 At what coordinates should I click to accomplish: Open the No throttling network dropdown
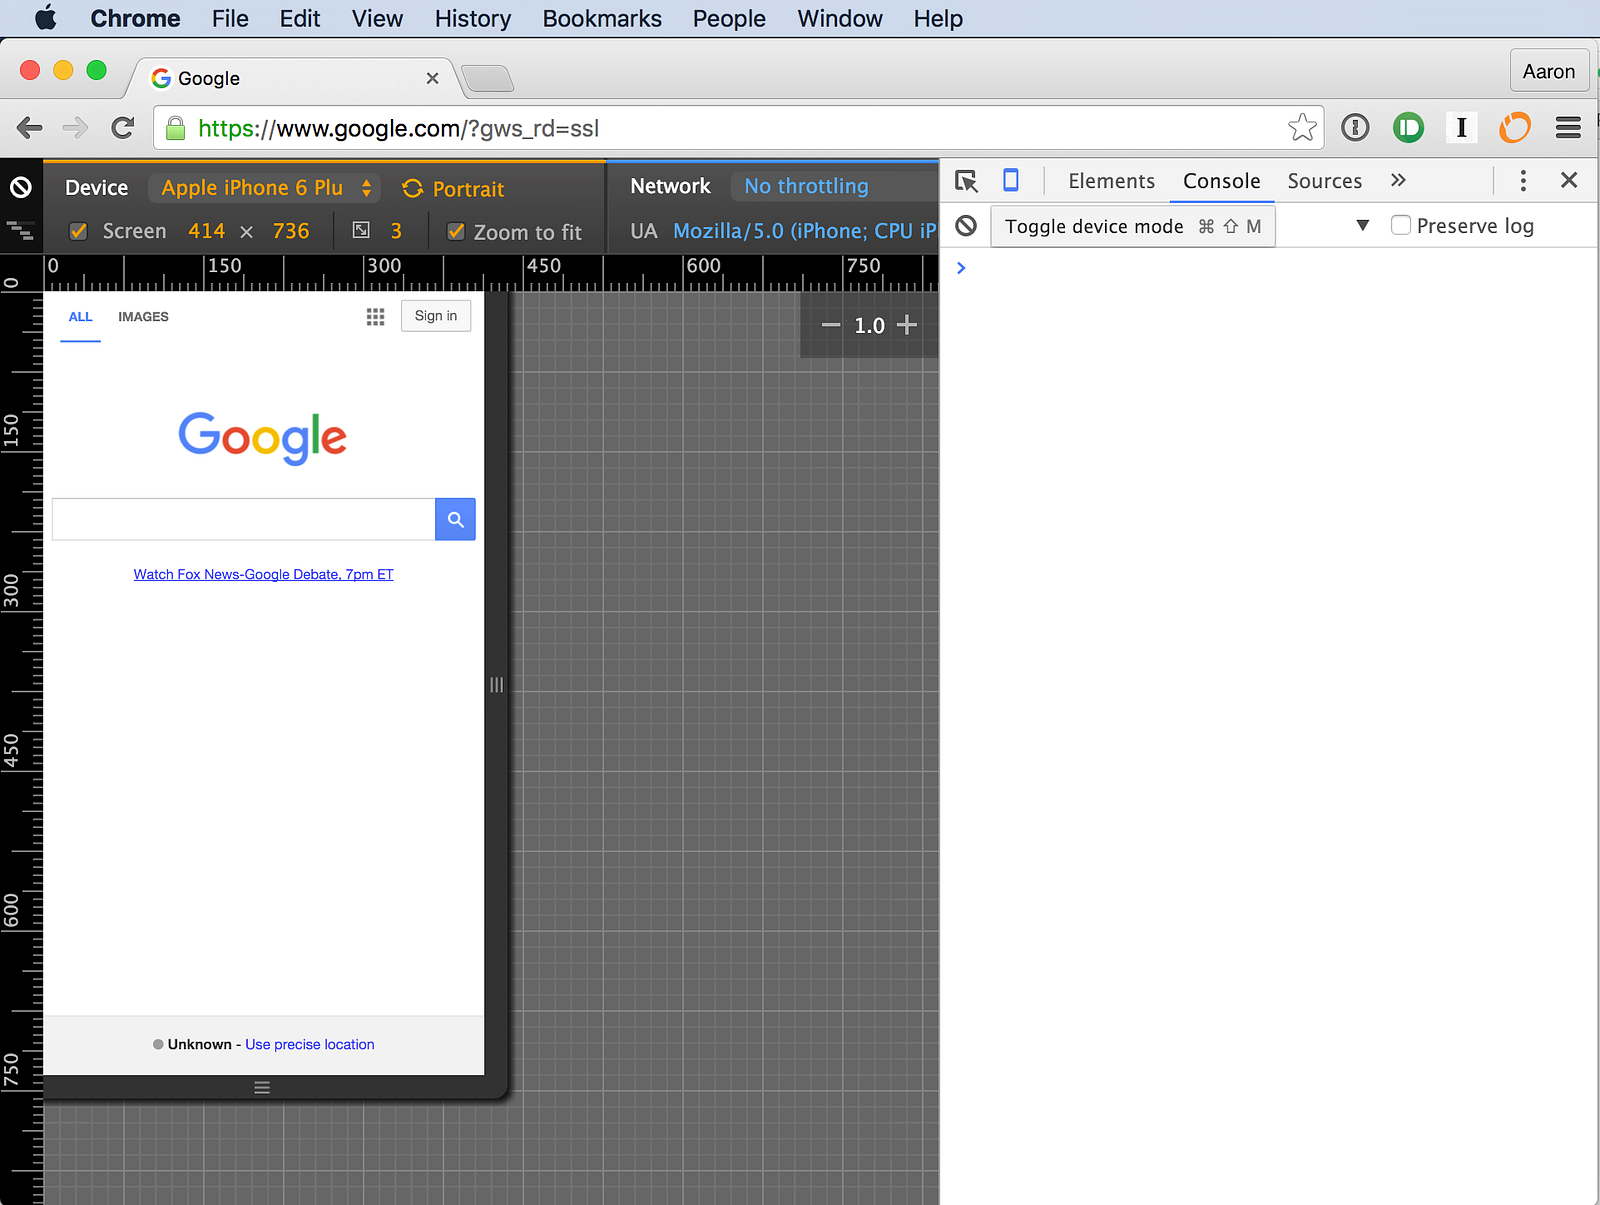pyautogui.click(x=834, y=186)
